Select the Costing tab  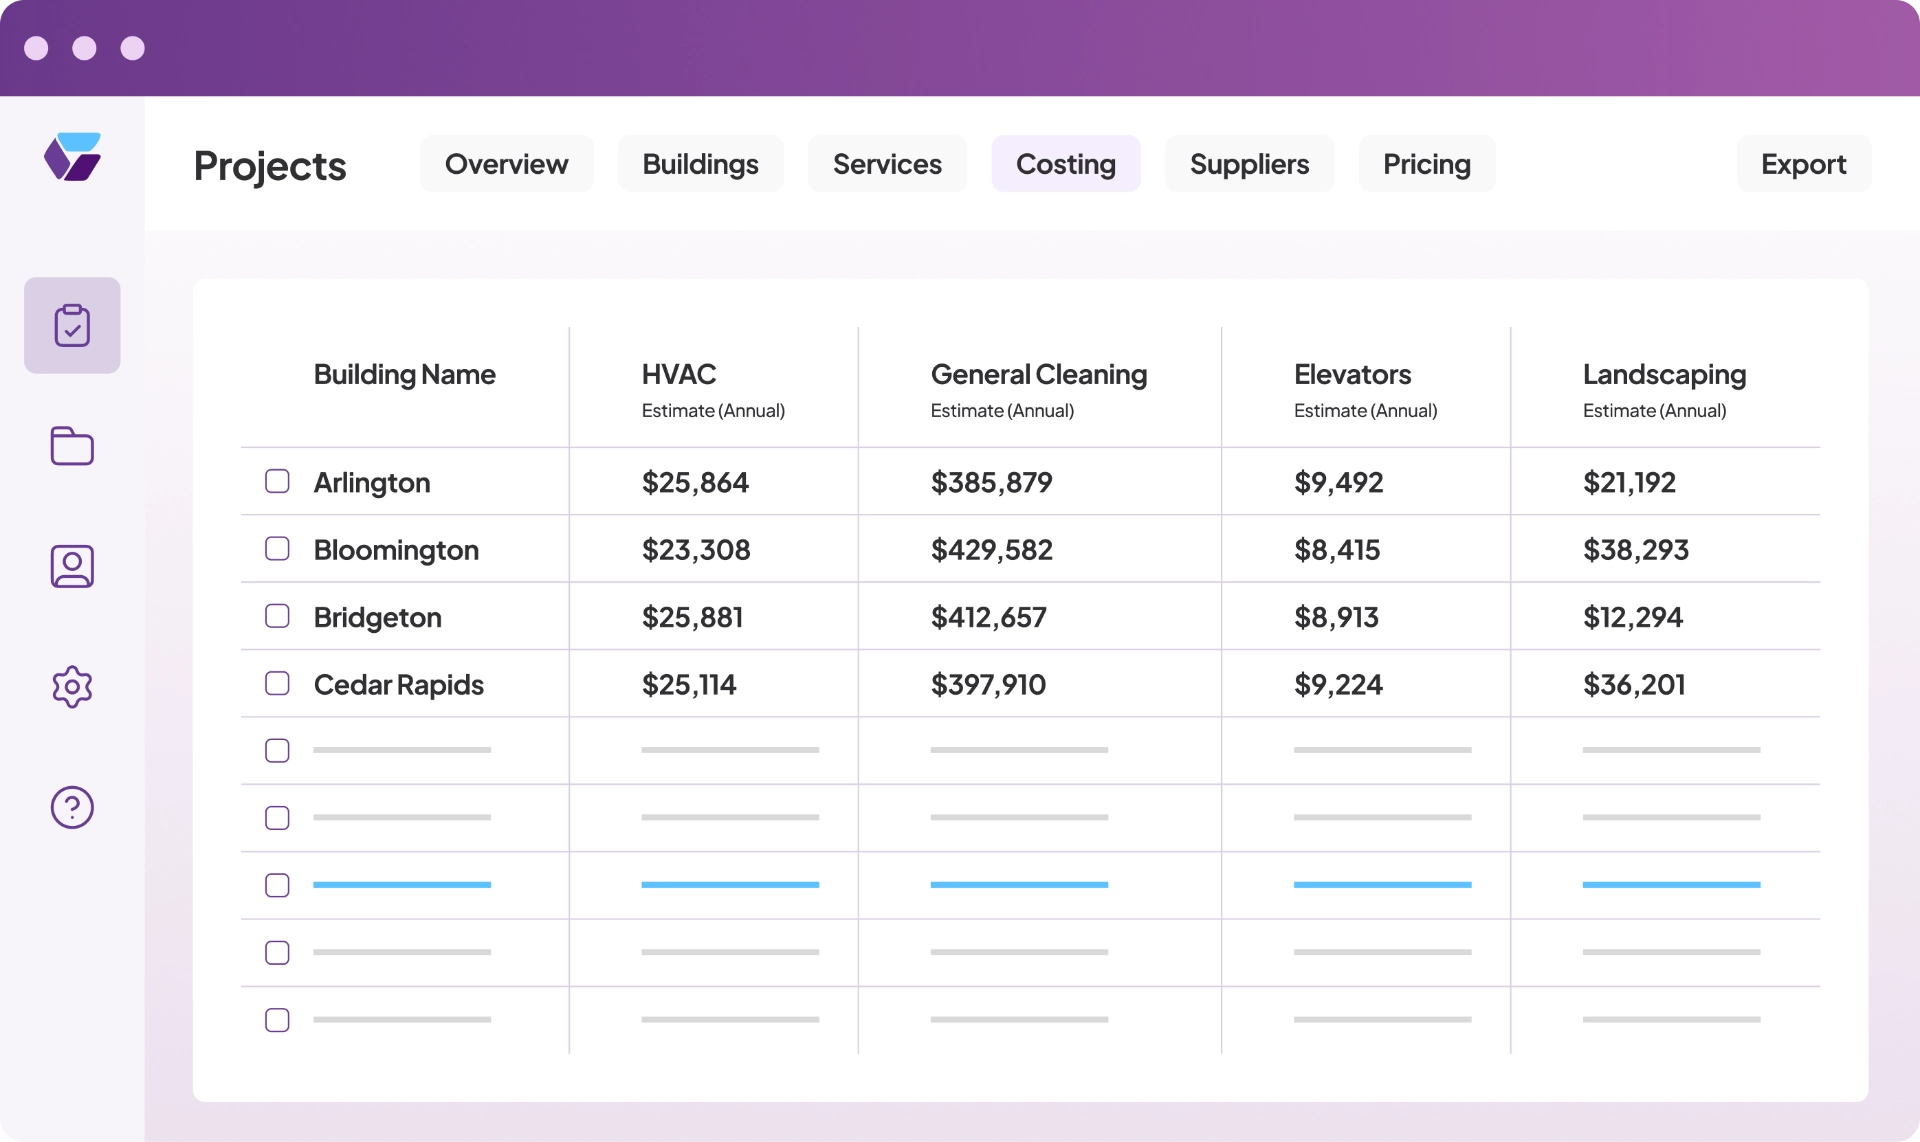pos(1065,164)
